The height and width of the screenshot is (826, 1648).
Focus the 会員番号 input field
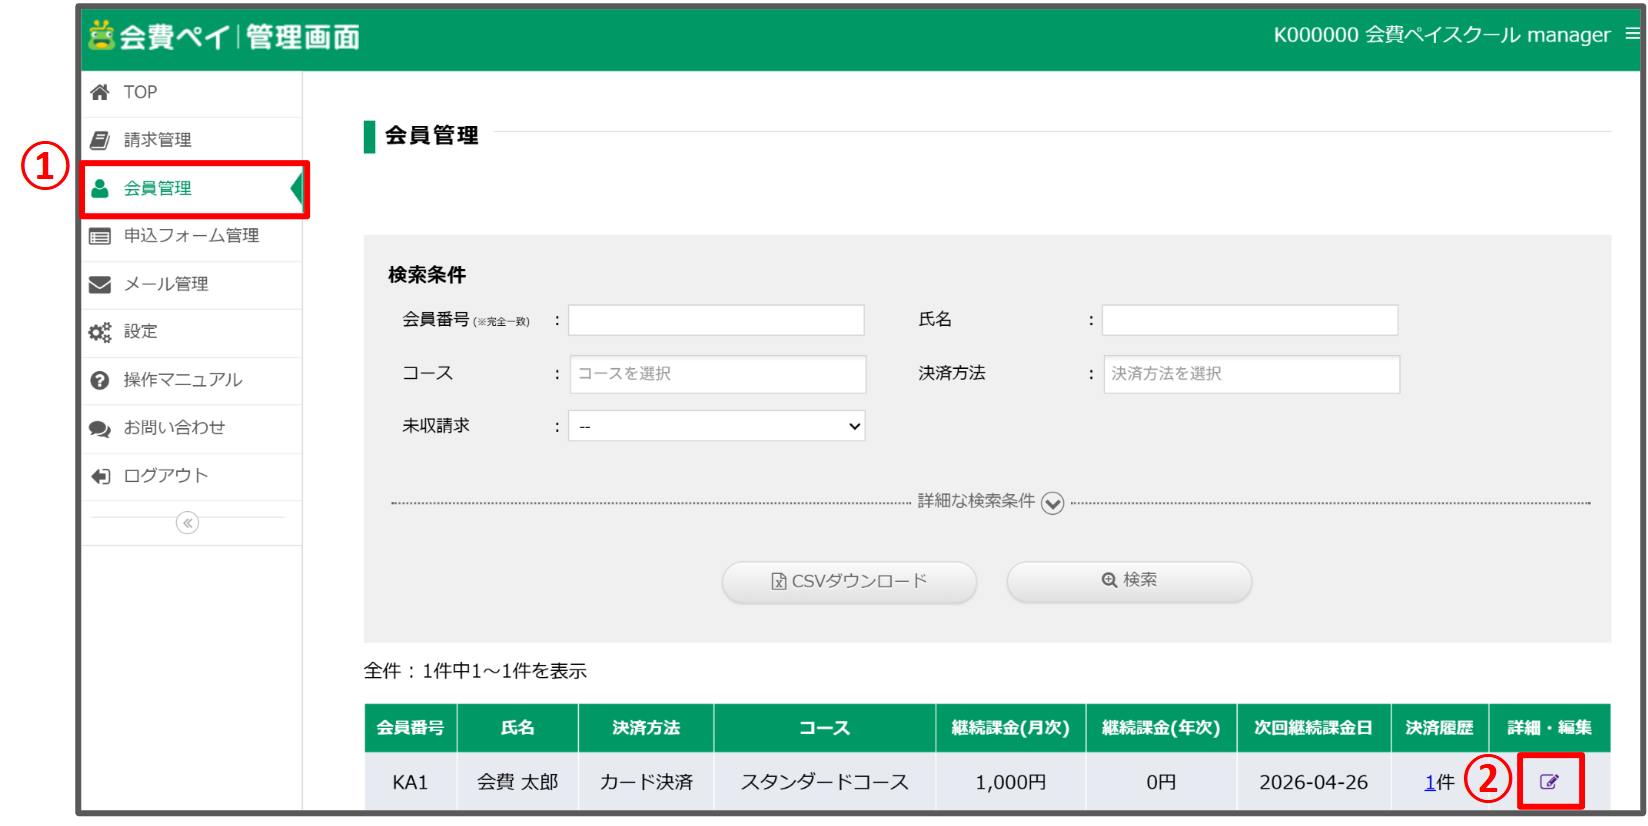716,320
